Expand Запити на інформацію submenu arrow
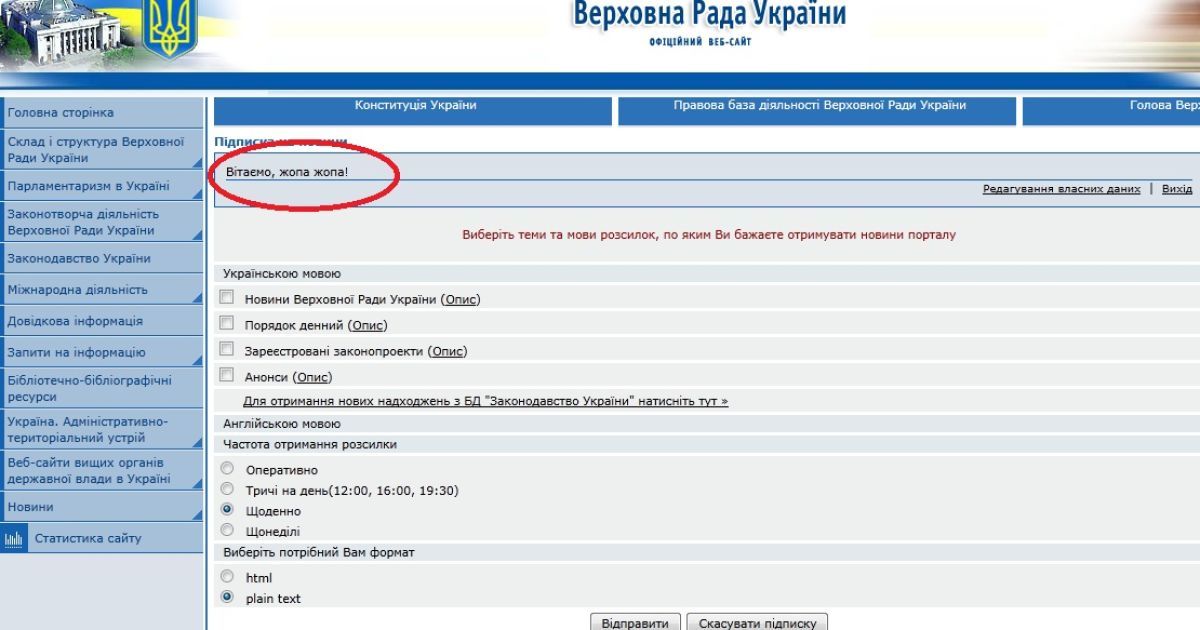Screen dimensions: 1200x630 click(x=197, y=358)
